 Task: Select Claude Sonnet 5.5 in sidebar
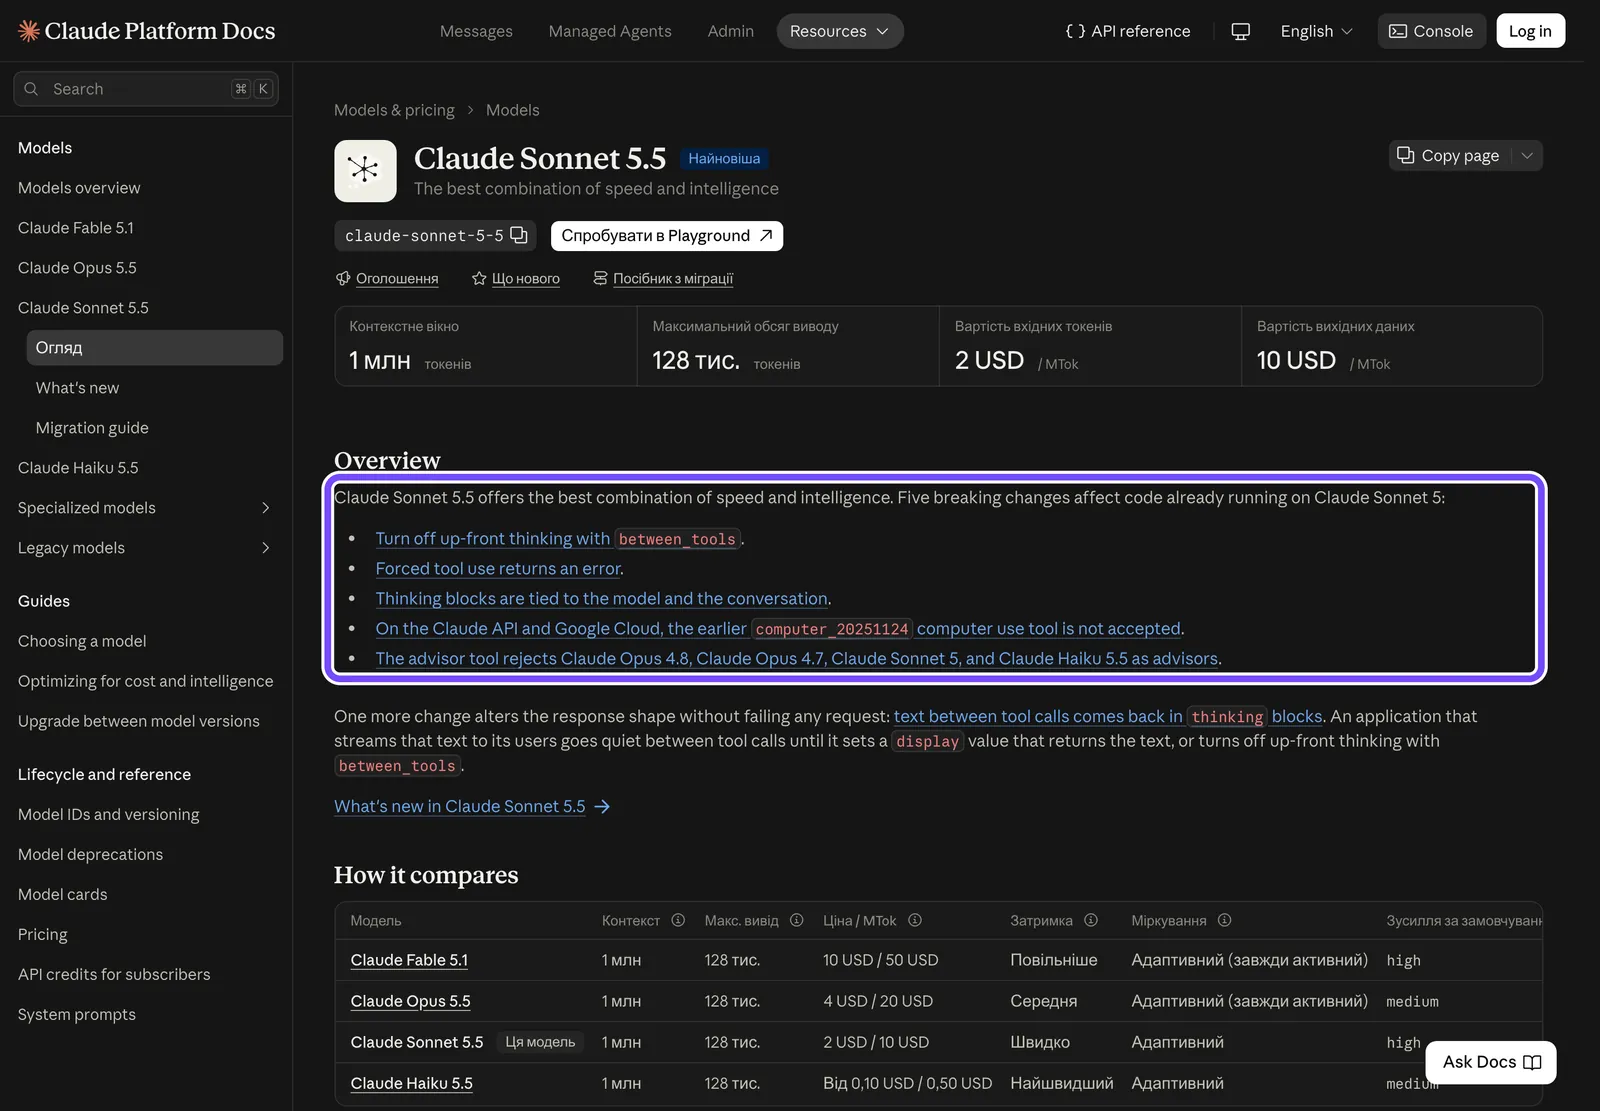pyautogui.click(x=83, y=308)
